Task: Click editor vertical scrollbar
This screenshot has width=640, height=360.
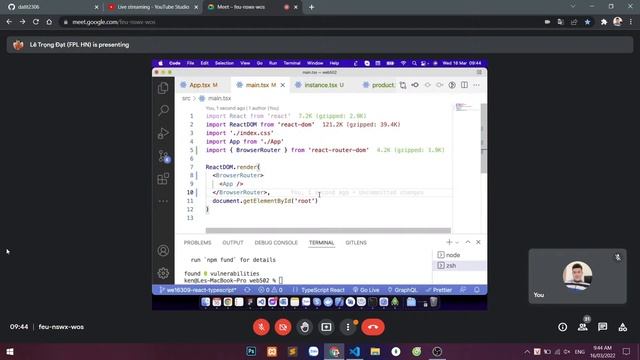Action: click(484, 138)
